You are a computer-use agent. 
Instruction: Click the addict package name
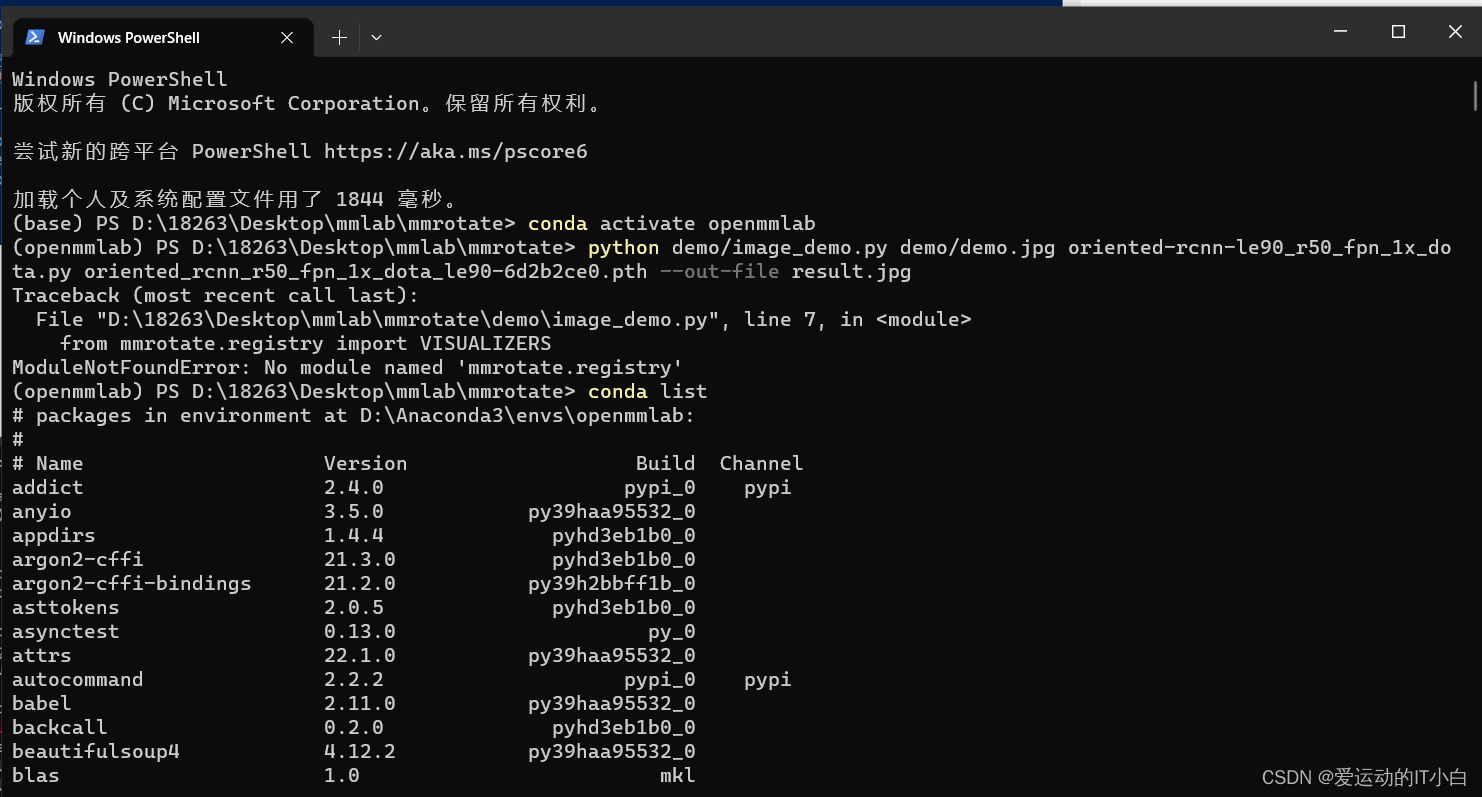click(46, 487)
